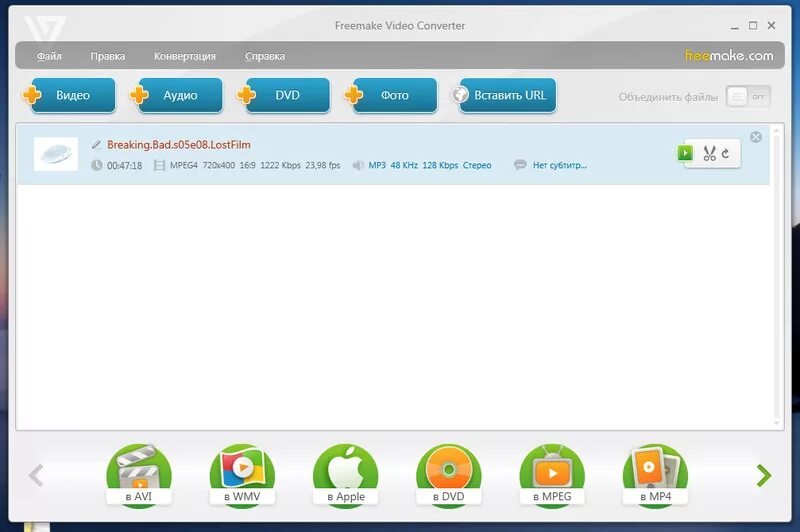Open audio track options MP3 48 KHz
The width and height of the screenshot is (800, 532).
[x=430, y=165]
